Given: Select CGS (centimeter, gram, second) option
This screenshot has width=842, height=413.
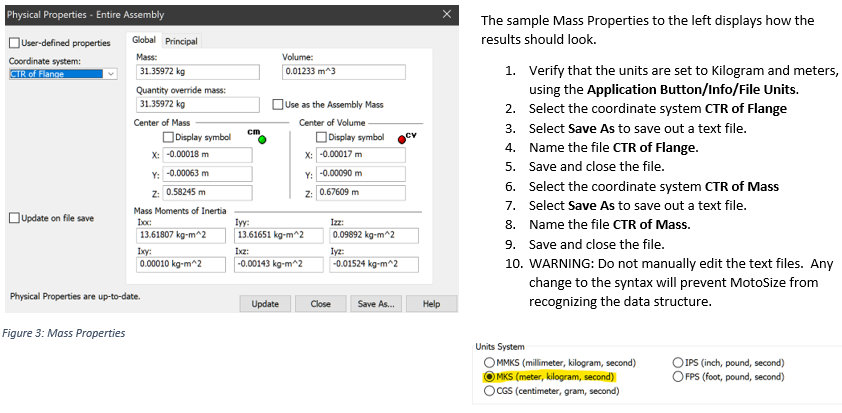Looking at the screenshot, I should coord(489,391).
